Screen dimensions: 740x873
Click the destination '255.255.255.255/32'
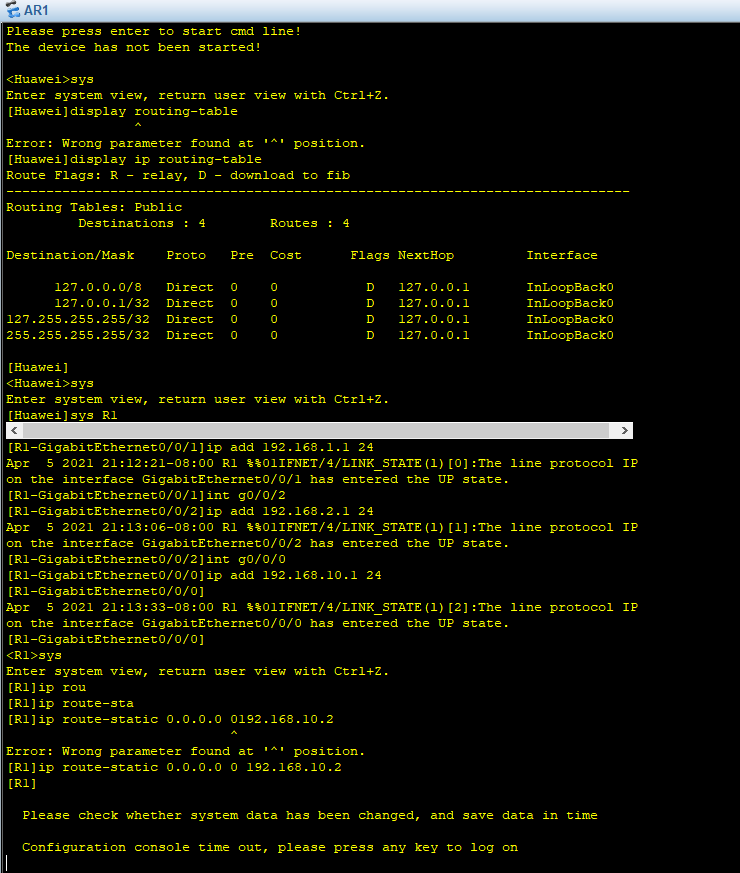(x=78, y=335)
